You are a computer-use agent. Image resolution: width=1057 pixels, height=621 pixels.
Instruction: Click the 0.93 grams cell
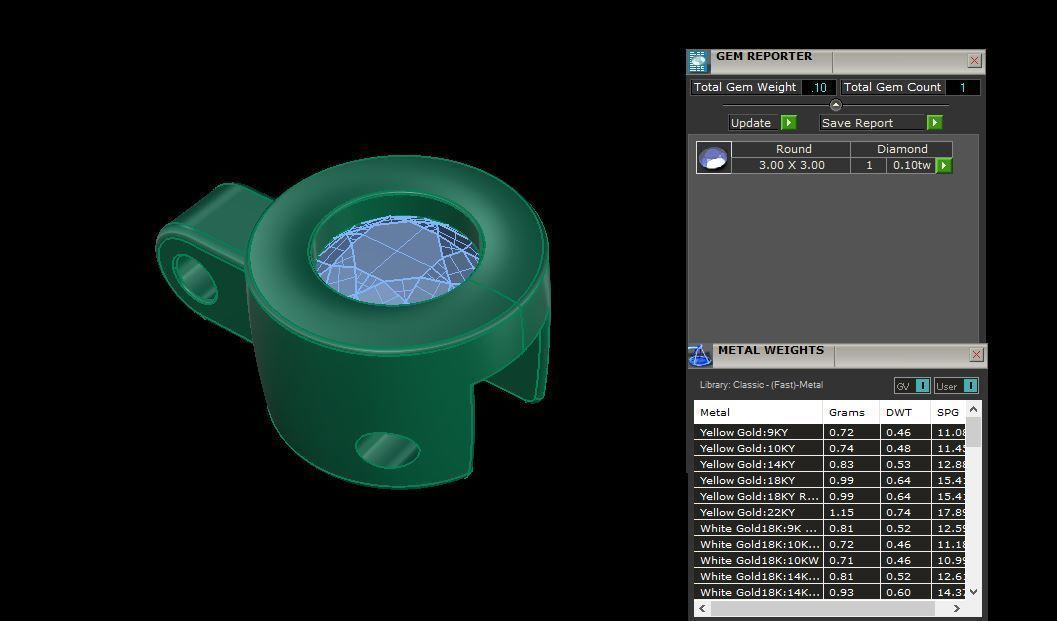coord(851,593)
